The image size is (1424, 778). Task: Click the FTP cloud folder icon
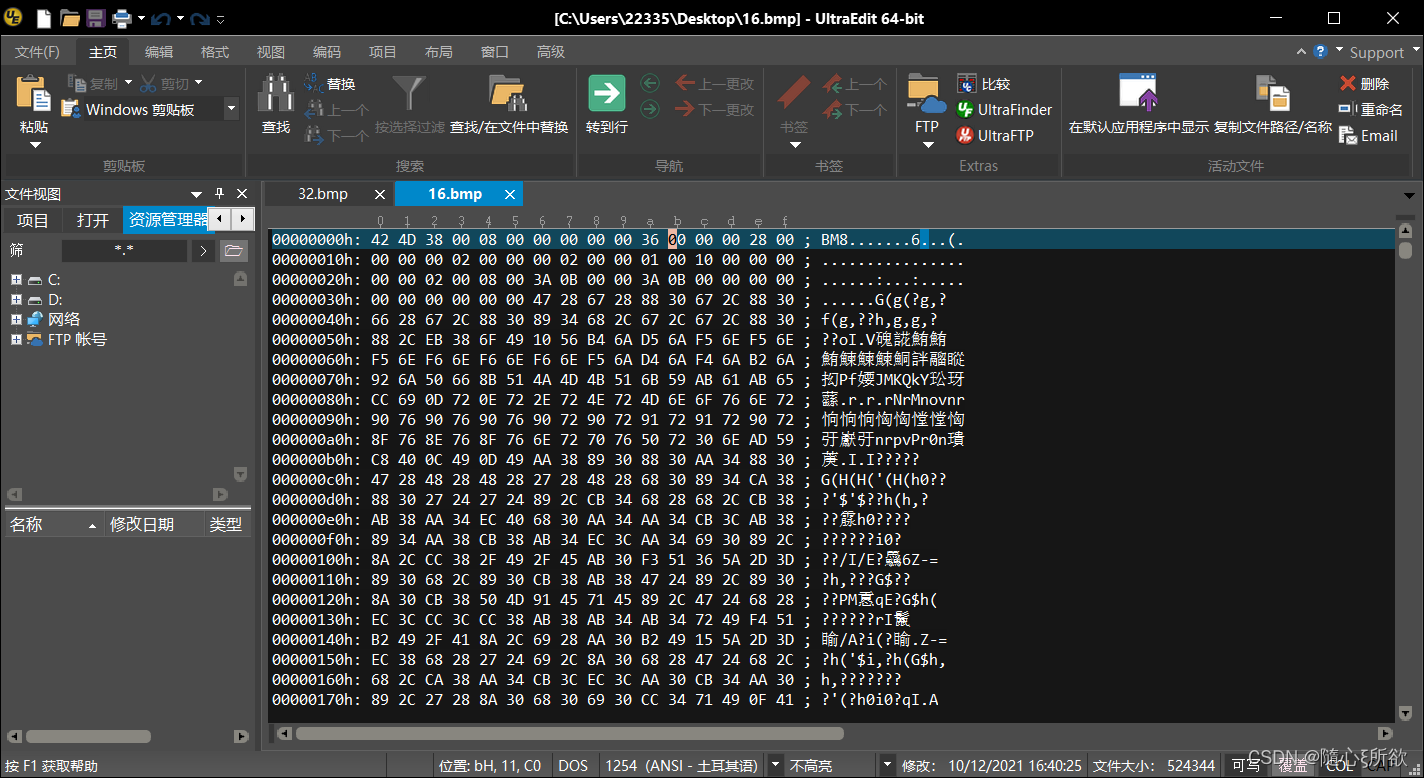pyautogui.click(x=927, y=94)
